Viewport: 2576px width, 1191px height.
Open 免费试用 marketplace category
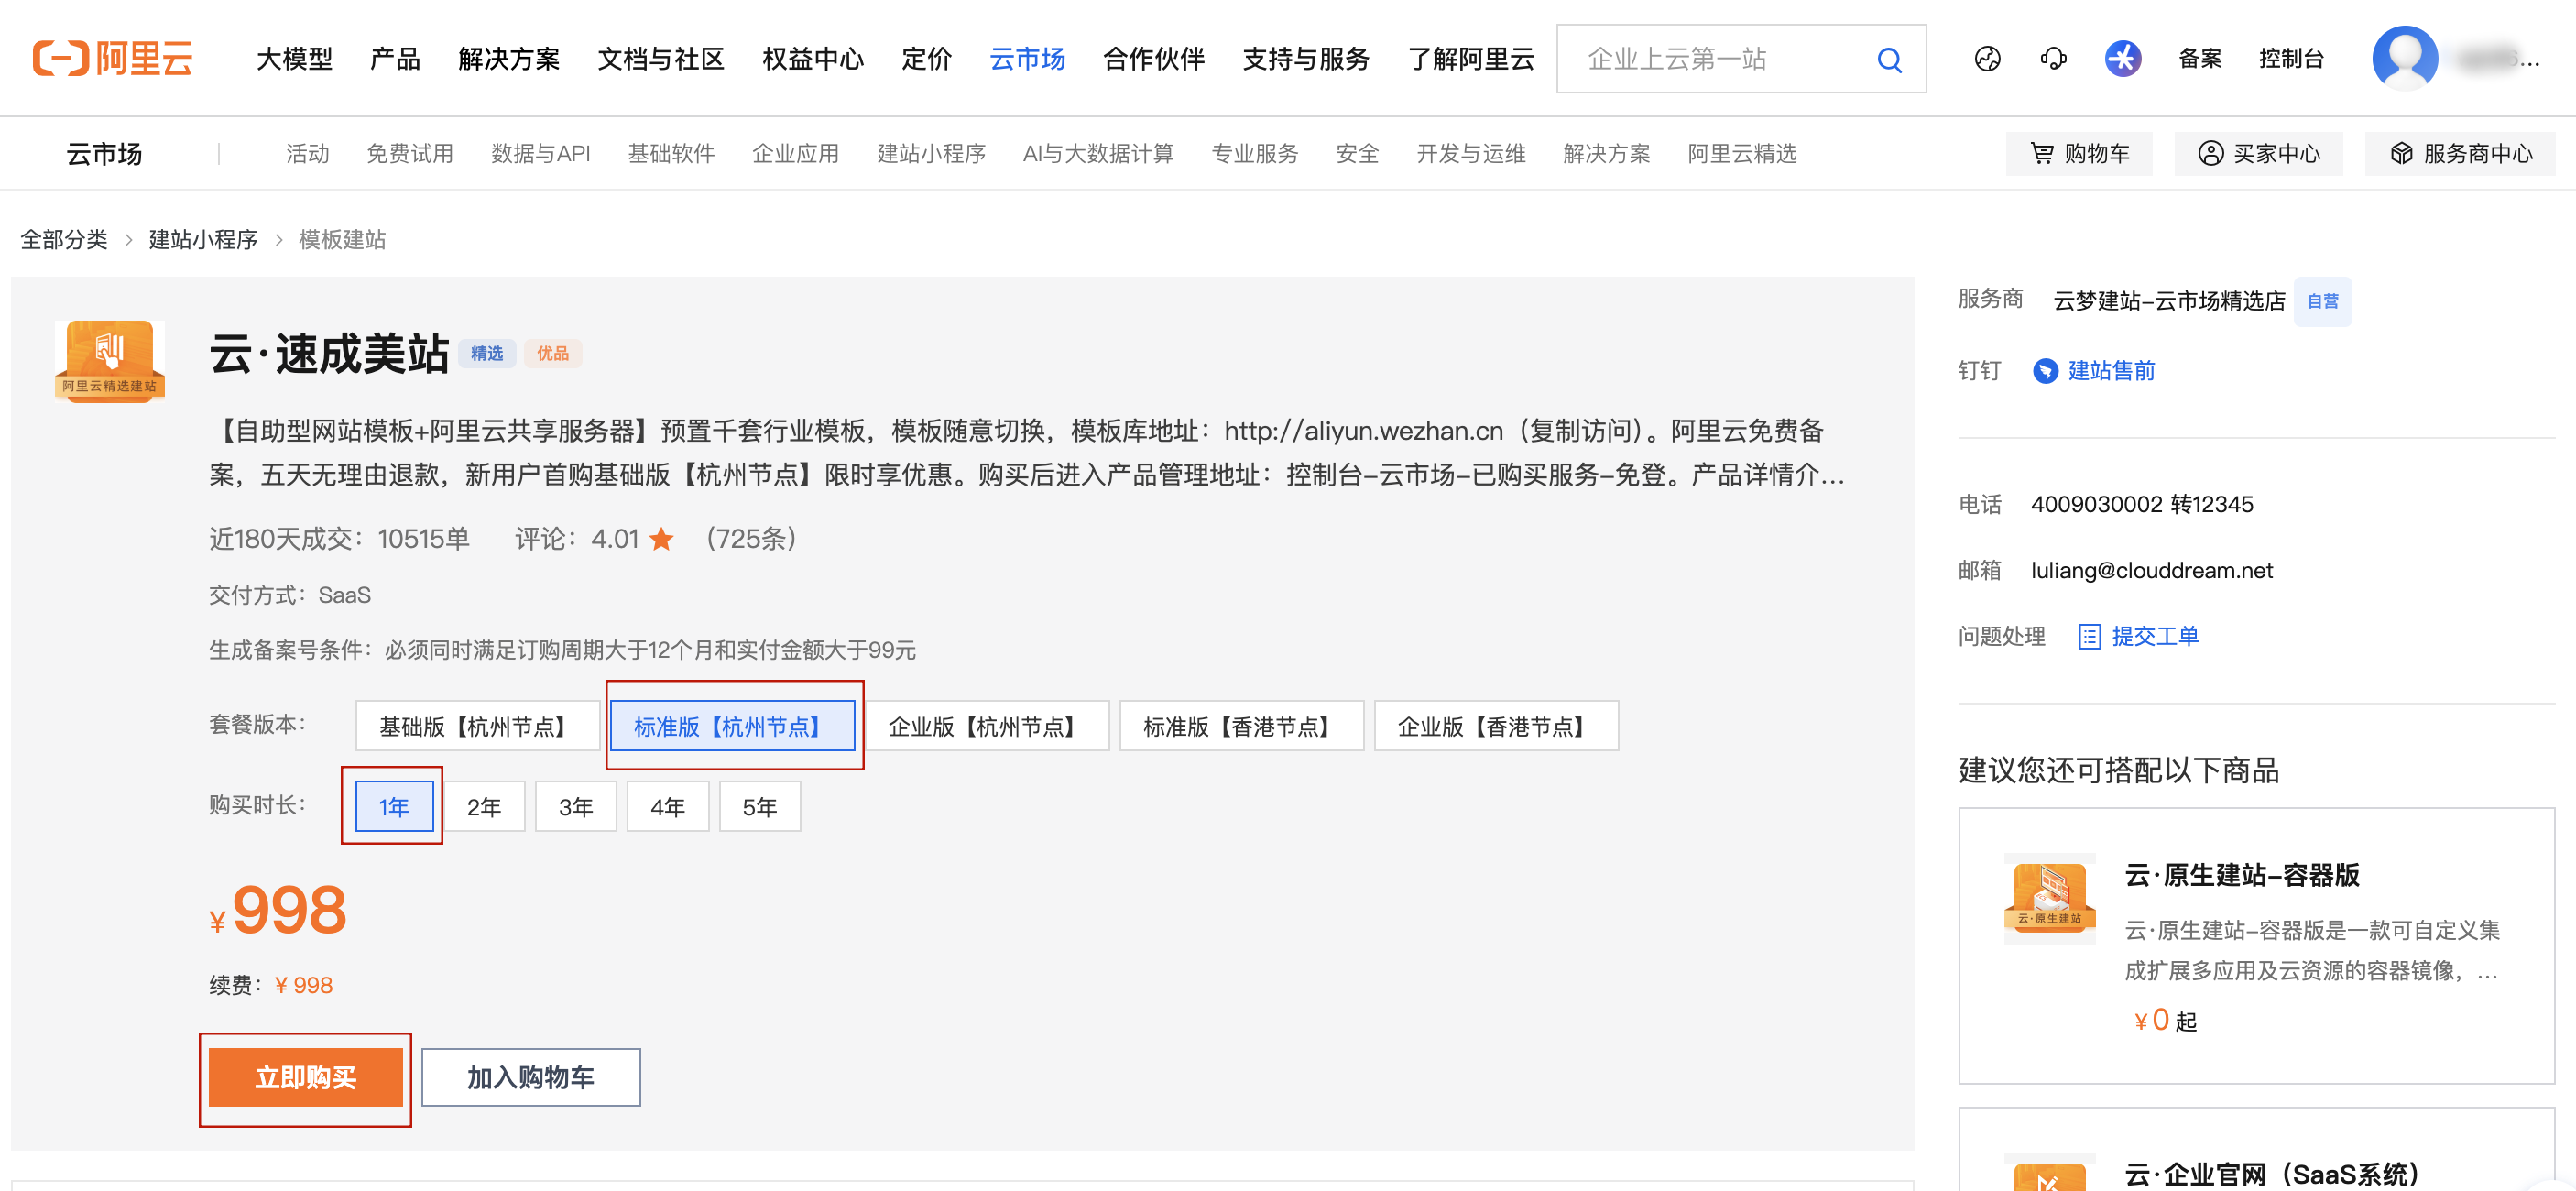click(x=410, y=154)
